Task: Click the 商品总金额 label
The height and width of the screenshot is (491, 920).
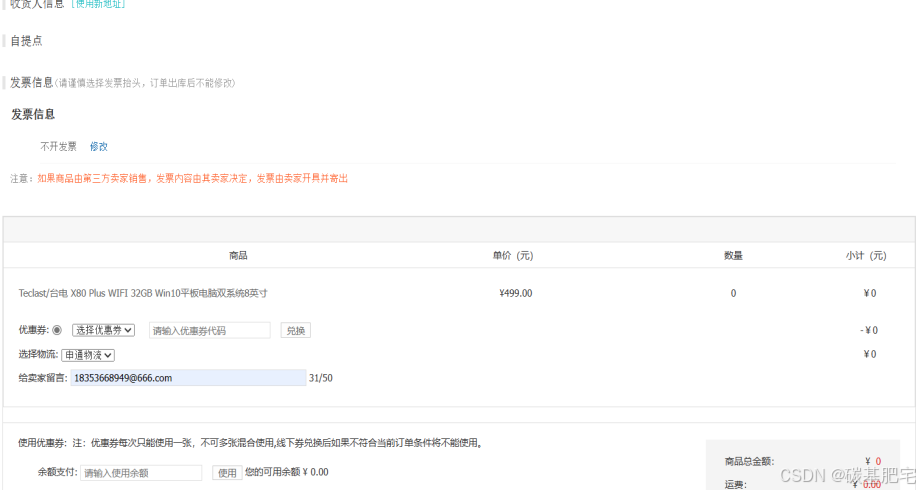Action: tap(749, 462)
